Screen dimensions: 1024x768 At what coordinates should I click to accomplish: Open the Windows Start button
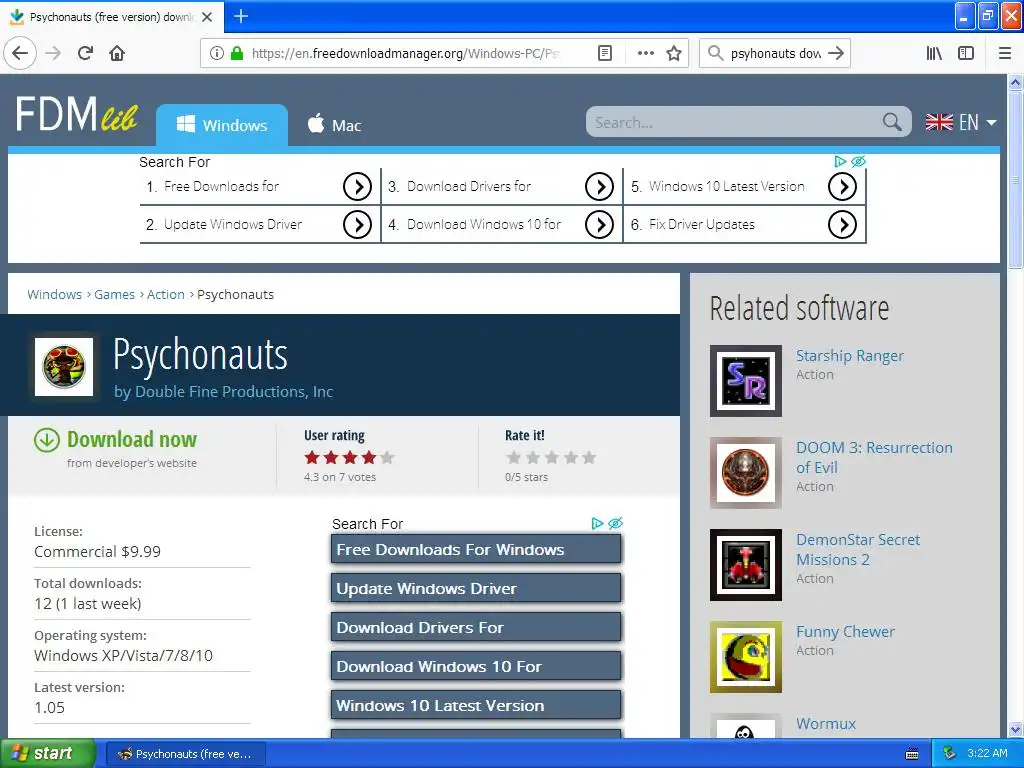pos(47,754)
